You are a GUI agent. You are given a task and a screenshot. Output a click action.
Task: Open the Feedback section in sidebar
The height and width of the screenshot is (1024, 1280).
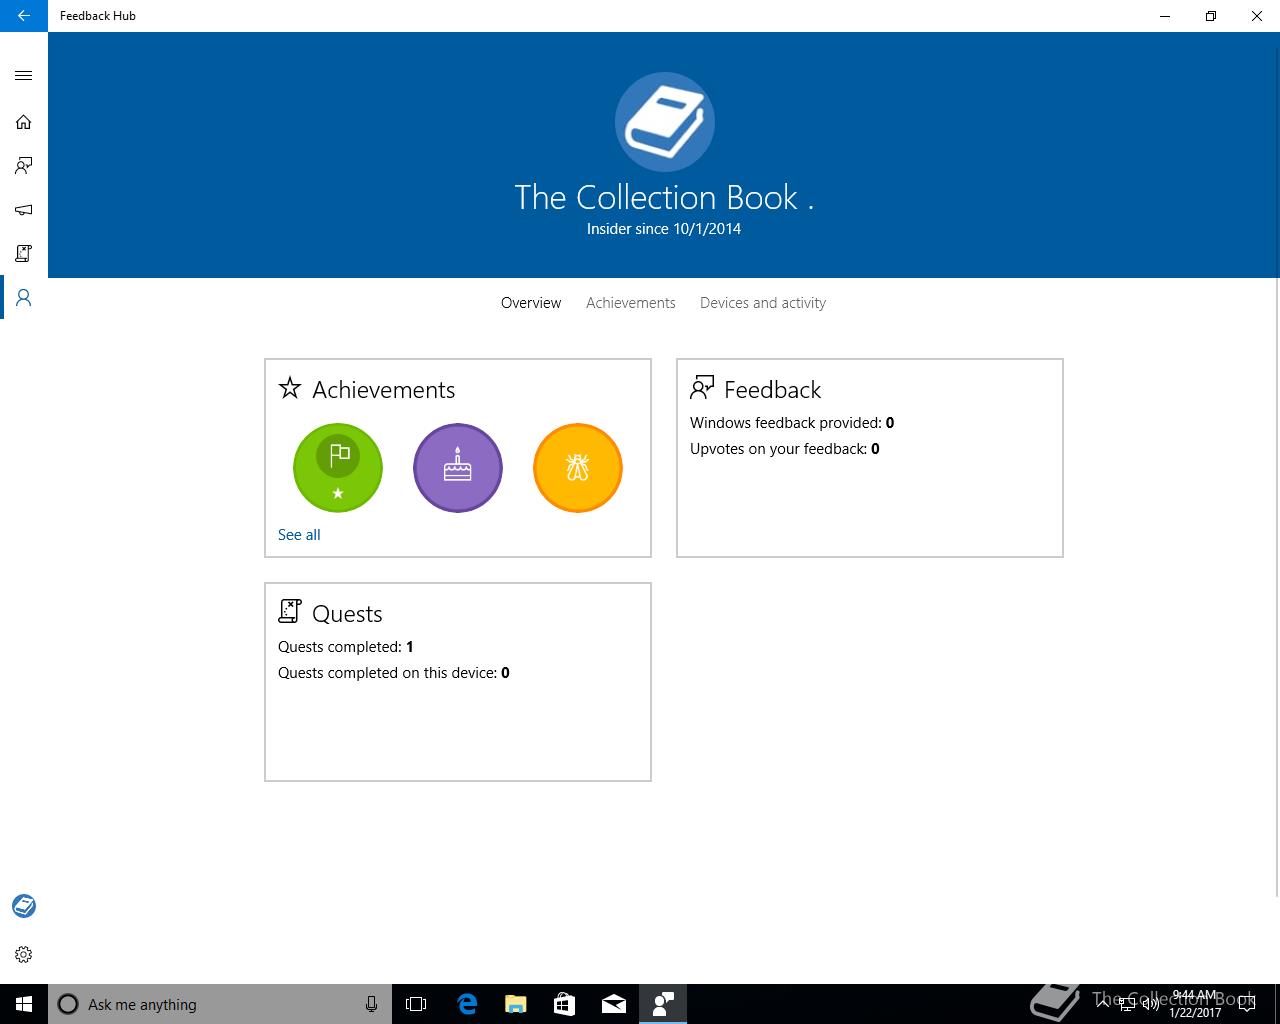click(24, 166)
